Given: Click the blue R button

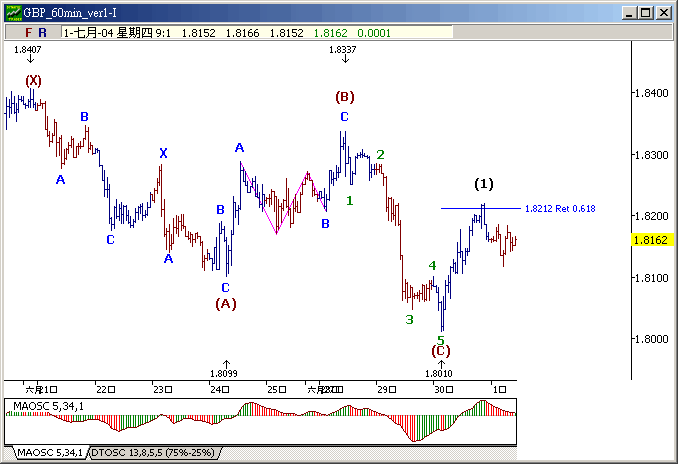Looking at the screenshot, I should [42, 33].
